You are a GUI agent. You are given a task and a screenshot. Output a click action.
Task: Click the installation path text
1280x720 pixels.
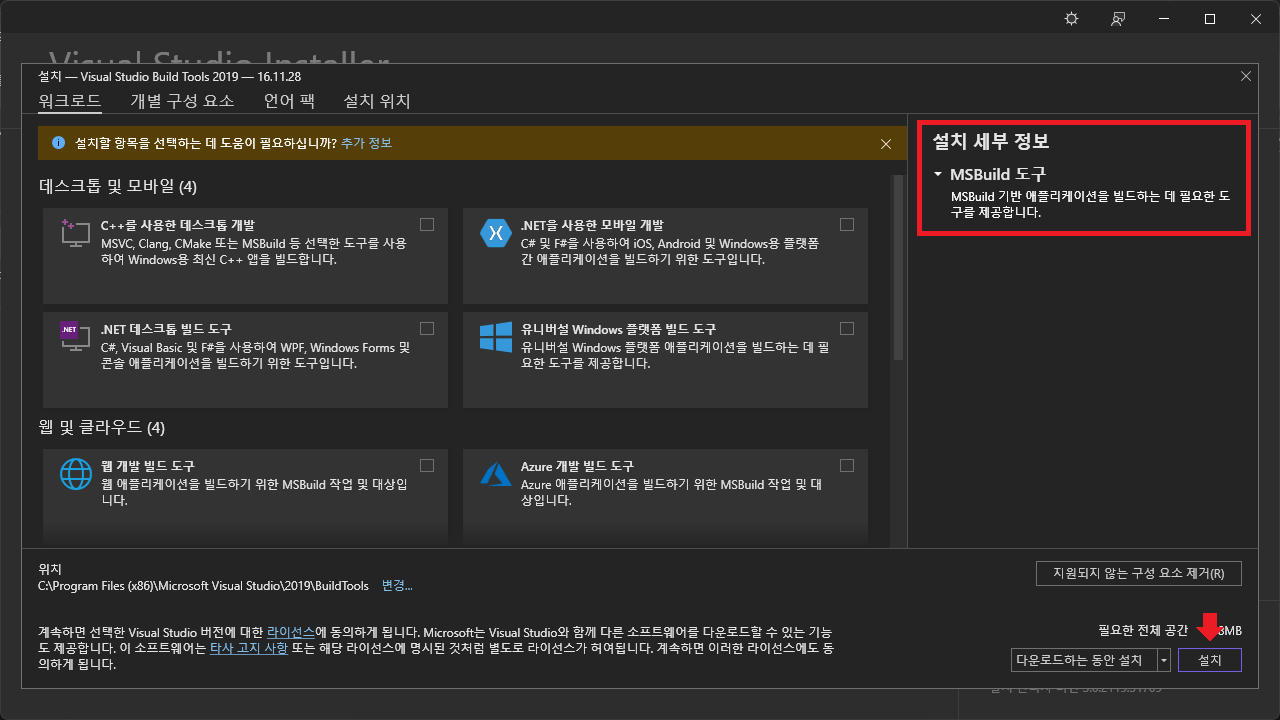pos(203,585)
